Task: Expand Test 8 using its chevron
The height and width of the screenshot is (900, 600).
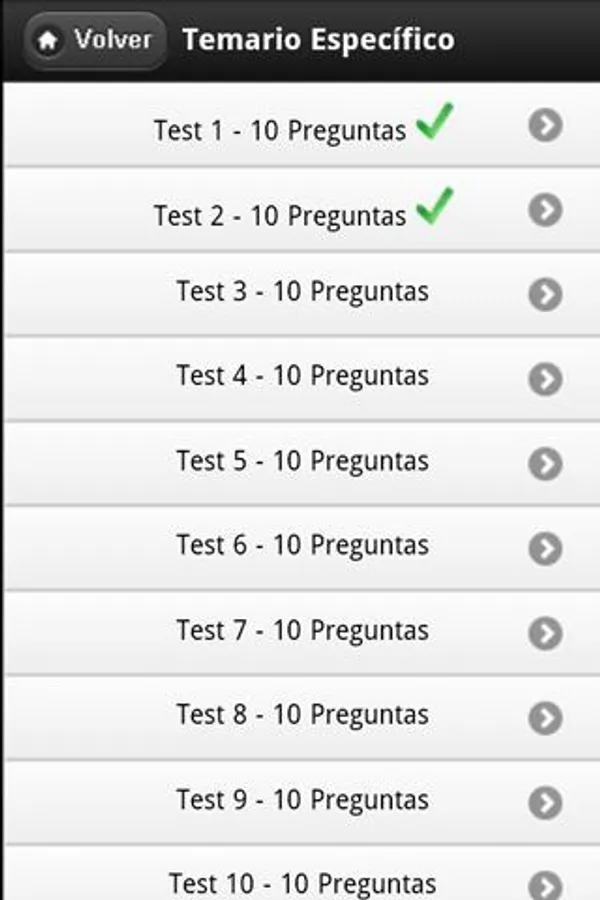Action: 545,717
